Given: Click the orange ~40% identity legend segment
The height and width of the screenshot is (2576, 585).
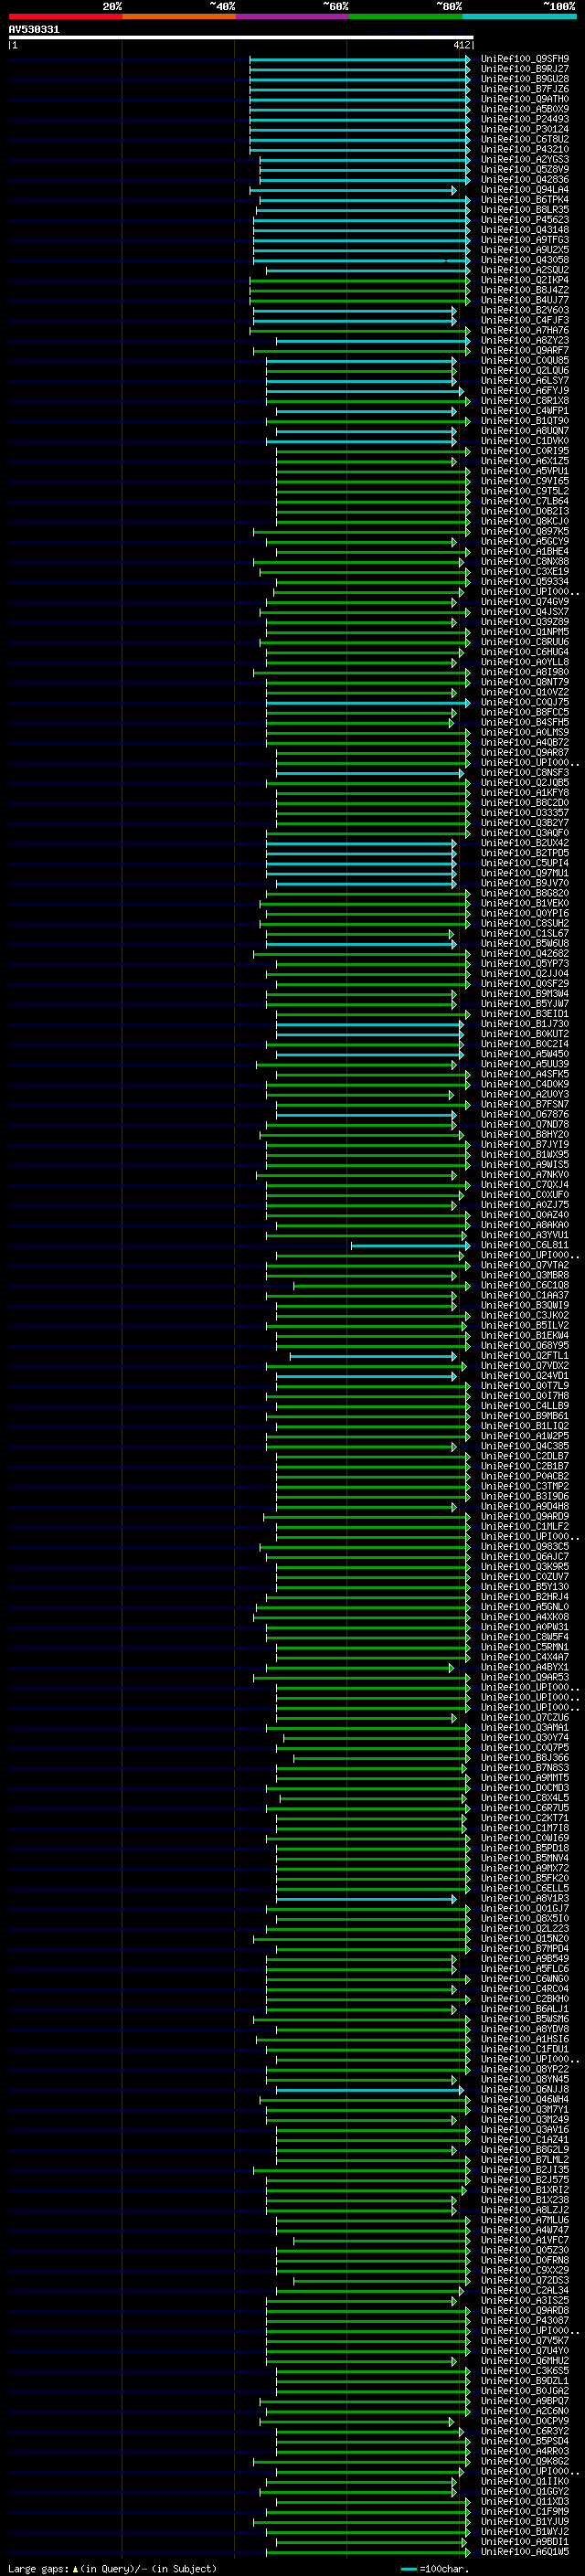Looking at the screenshot, I should tap(178, 16).
